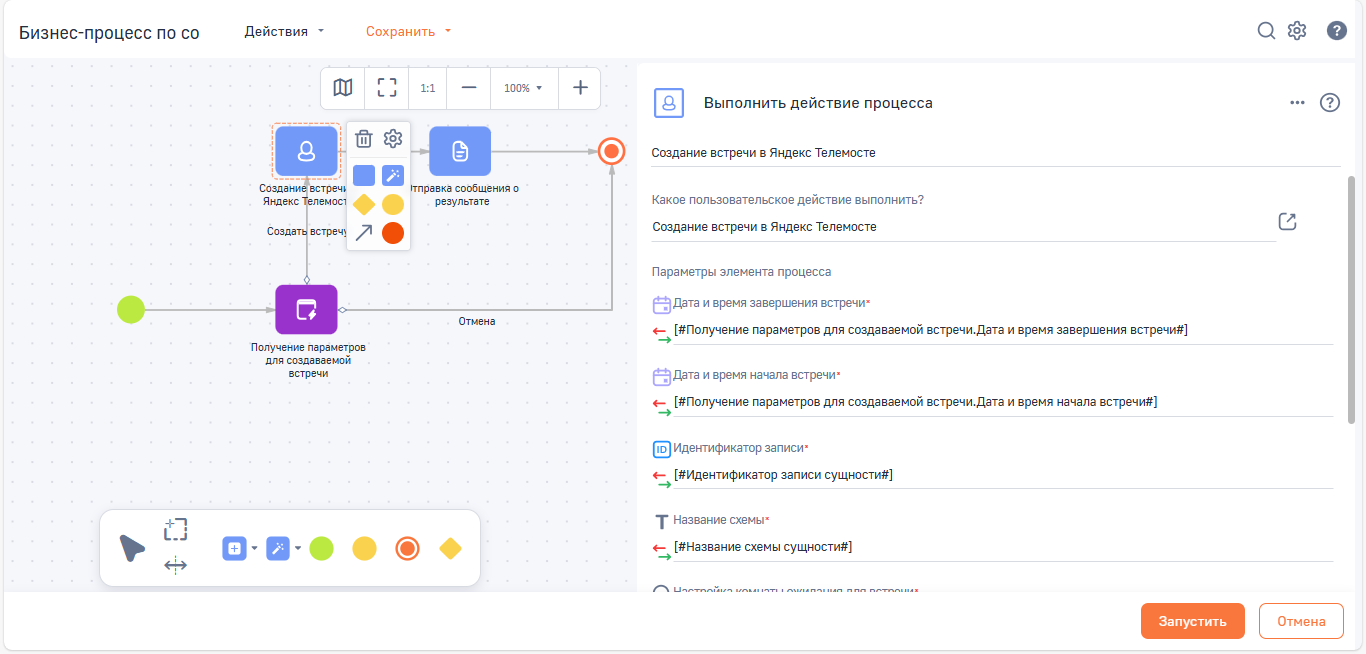The image size is (1366, 654).
Task: Open the 100% zoom level dropdown
Action: tap(523, 88)
